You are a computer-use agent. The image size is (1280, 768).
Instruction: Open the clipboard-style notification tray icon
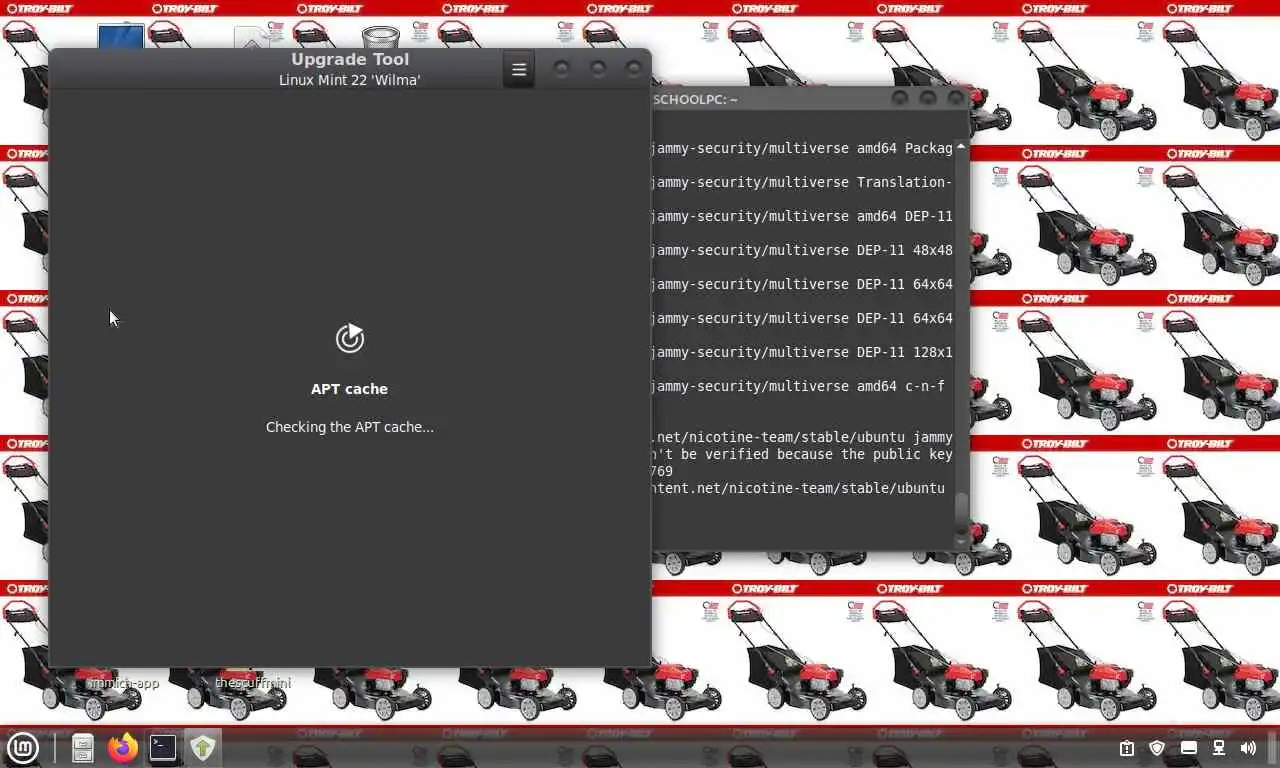(1127, 748)
